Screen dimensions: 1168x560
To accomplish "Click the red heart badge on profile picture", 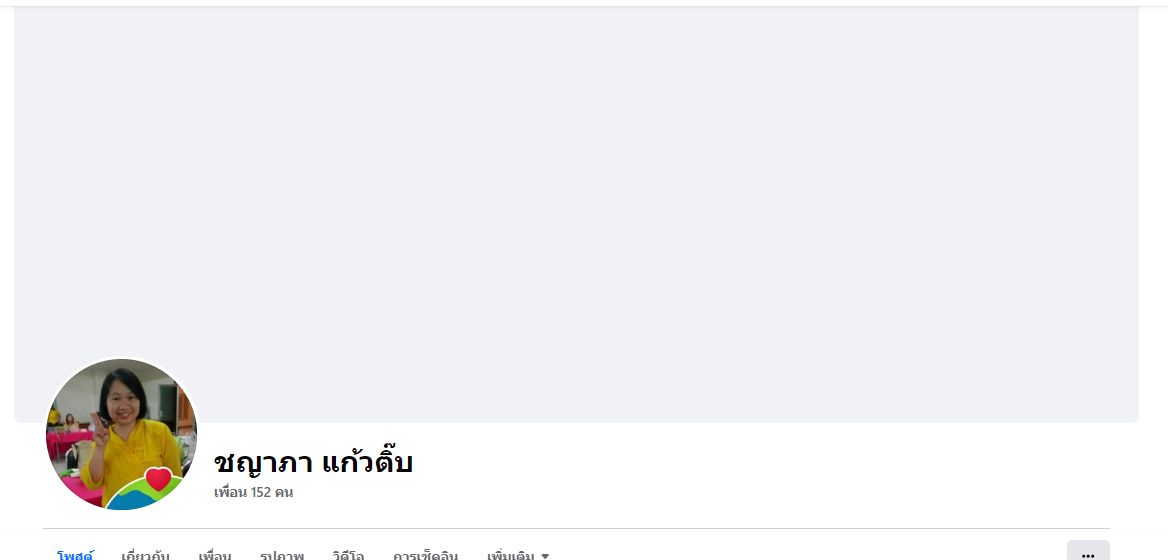I will coord(158,480).
